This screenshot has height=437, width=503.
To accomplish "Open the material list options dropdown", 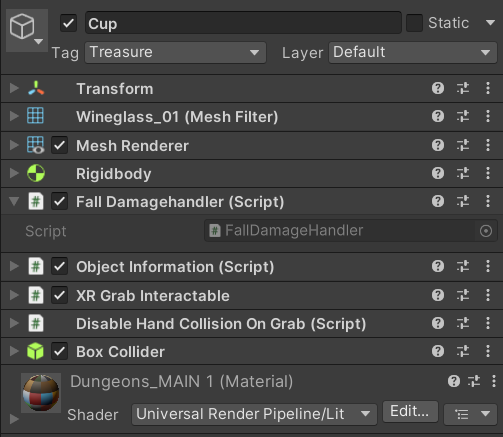I will pyautogui.click(x=470, y=414).
